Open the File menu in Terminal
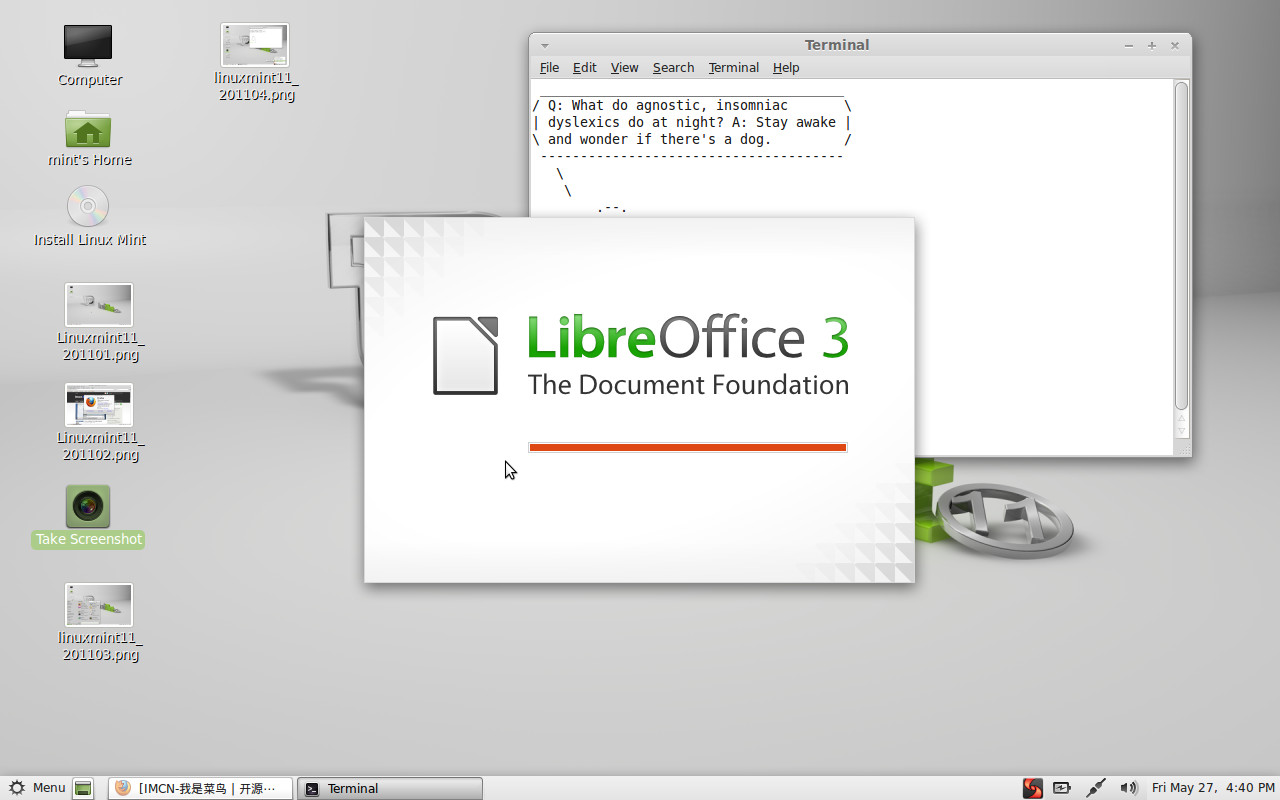The width and height of the screenshot is (1280, 800). (549, 67)
